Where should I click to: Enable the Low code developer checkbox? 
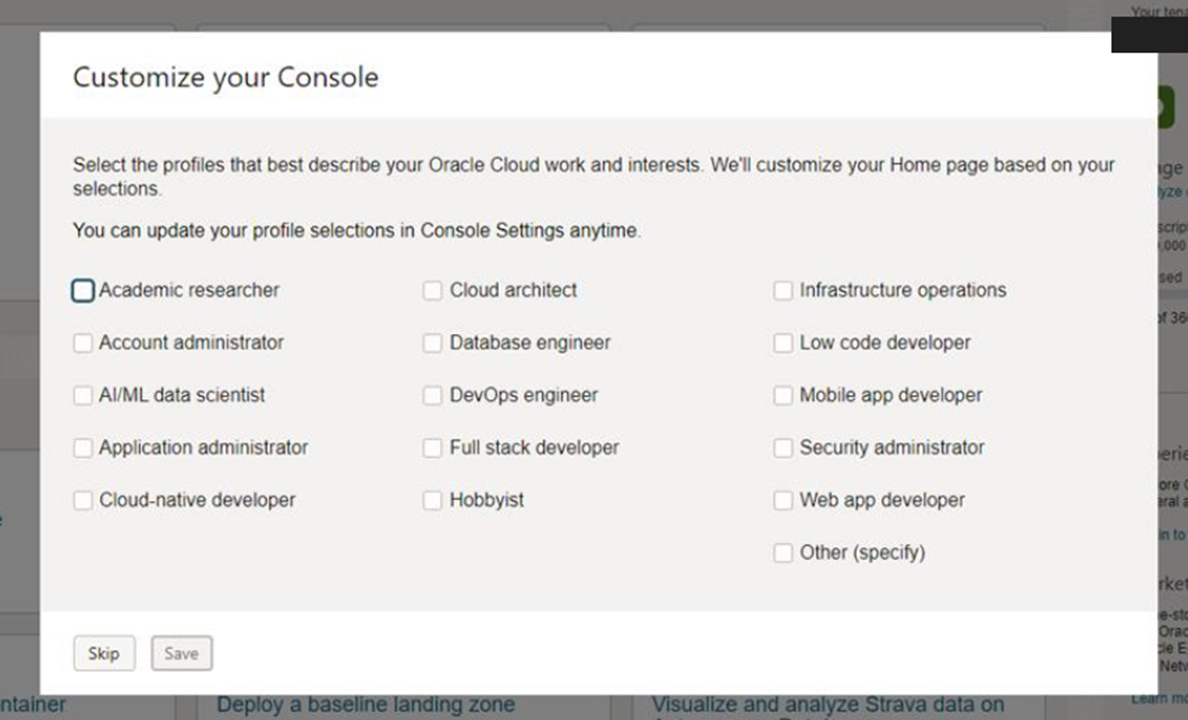coord(783,343)
